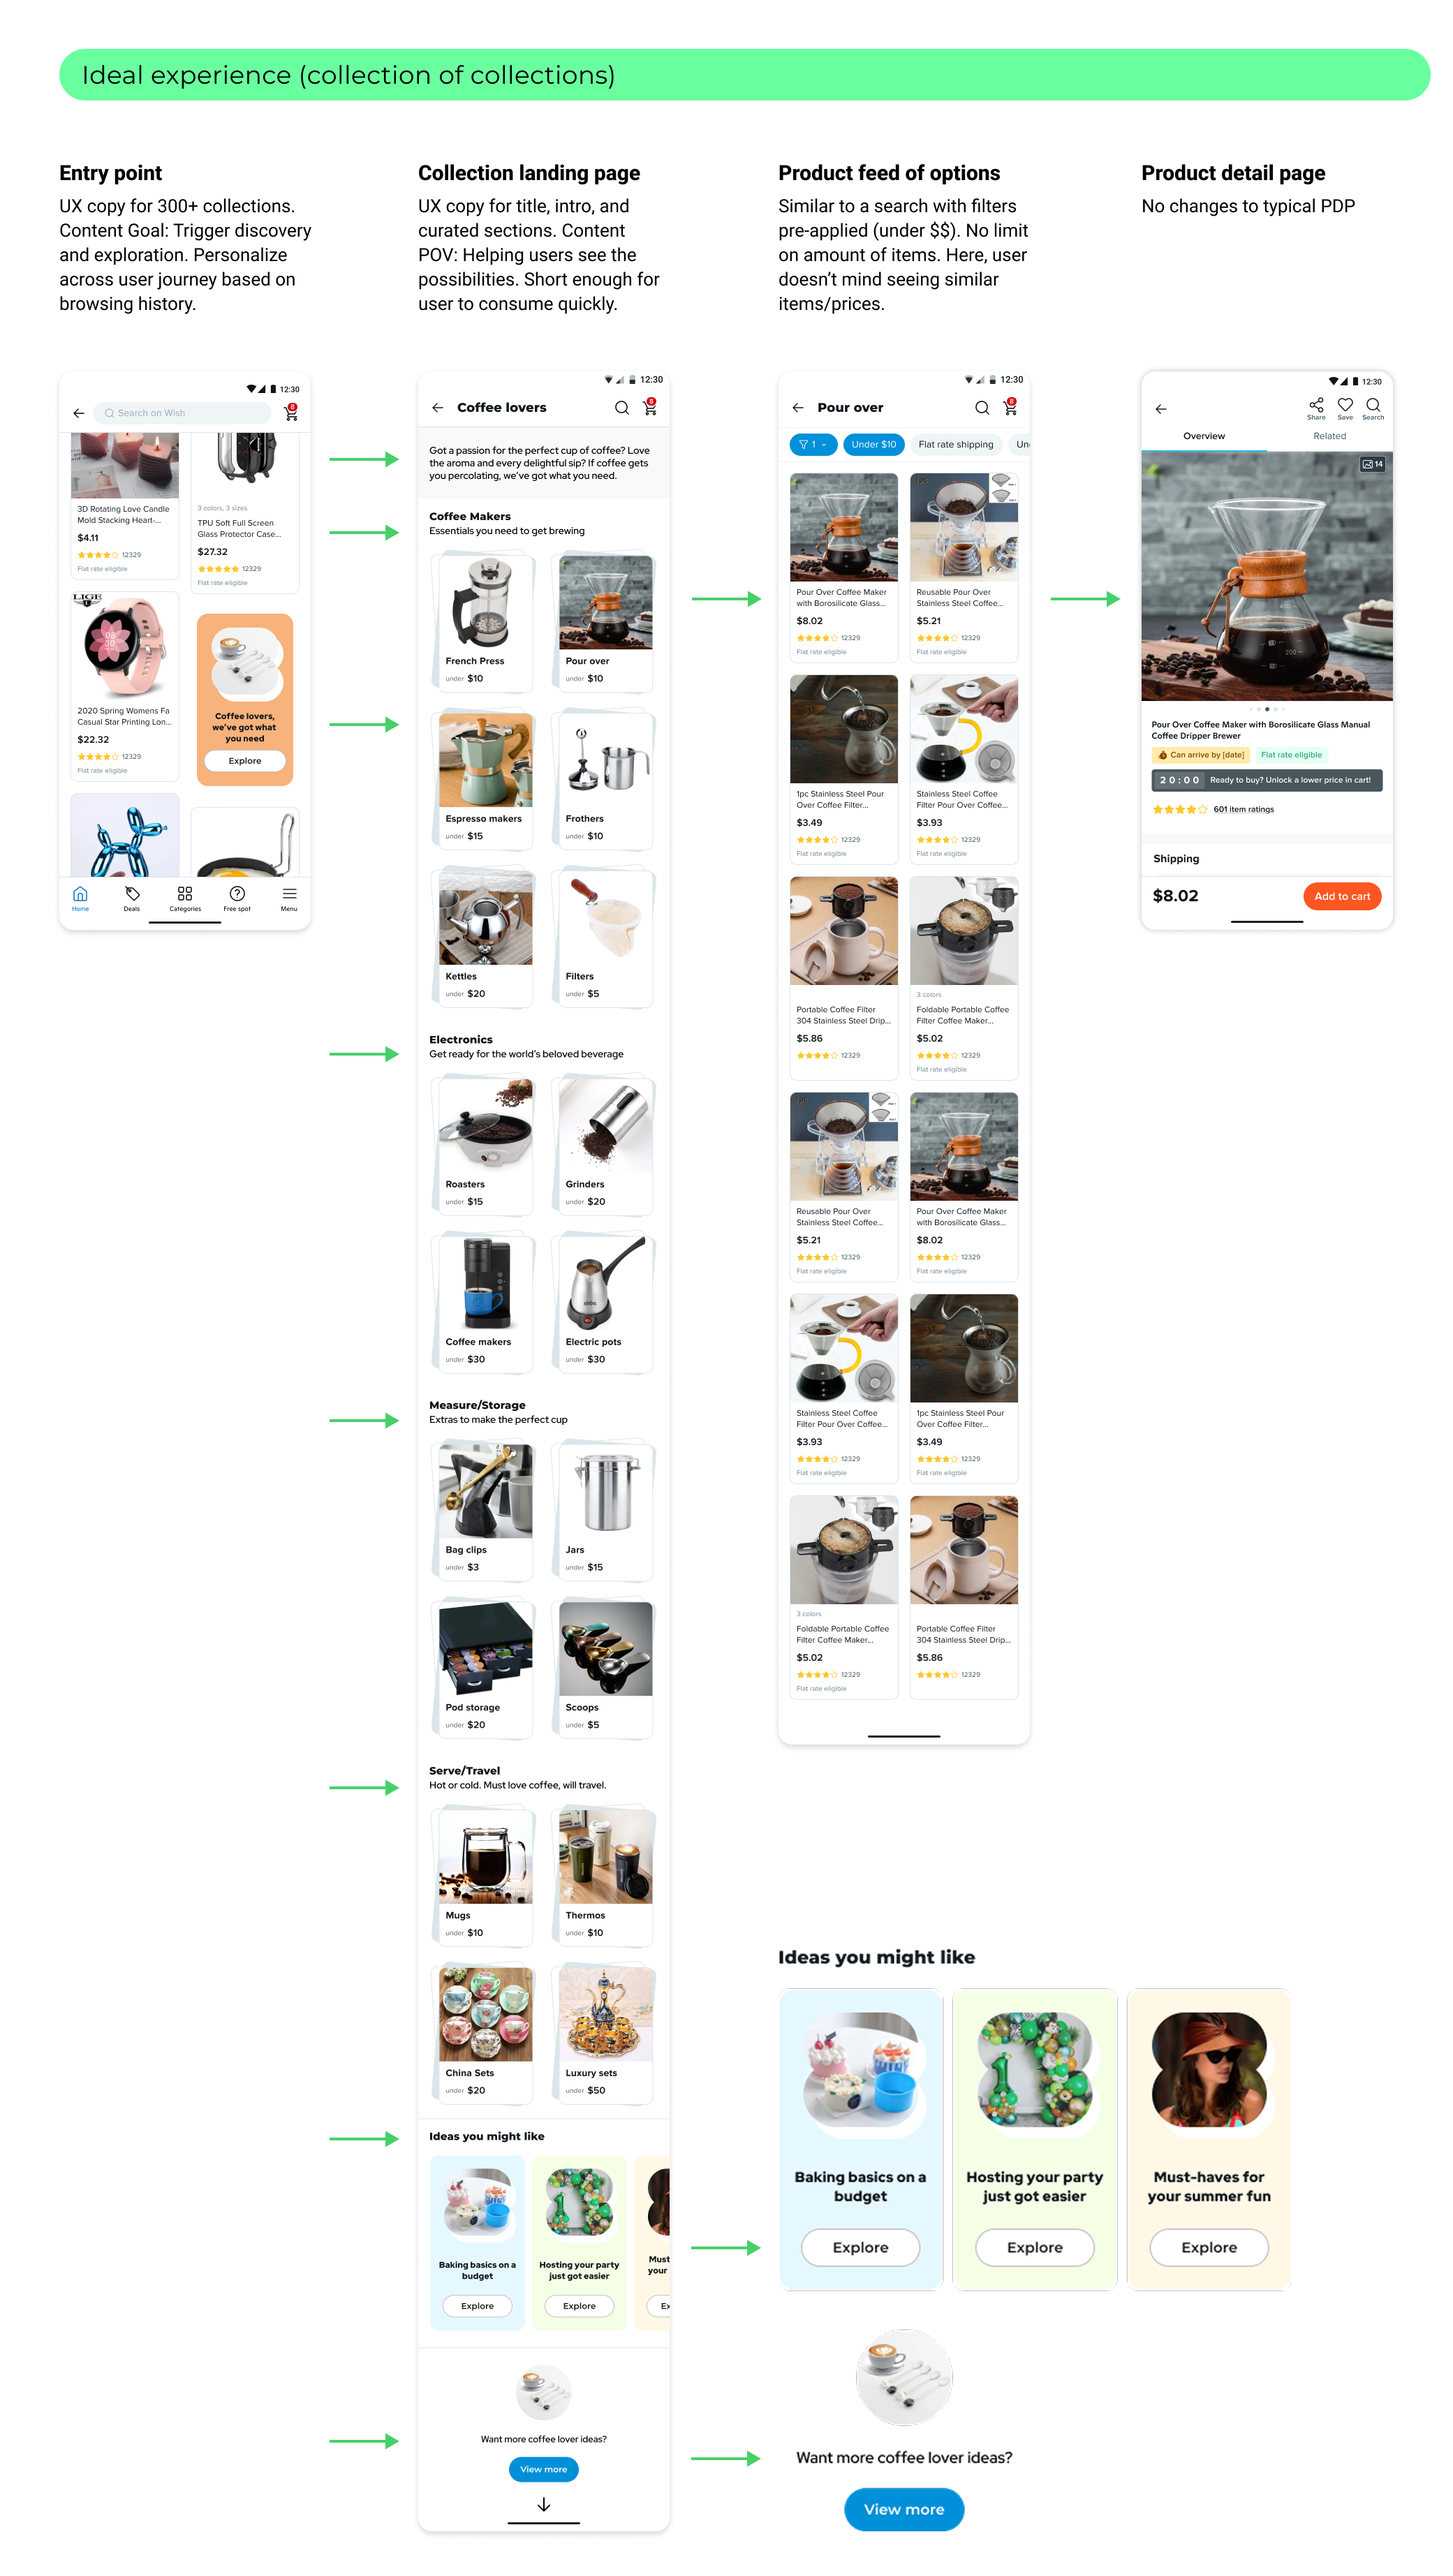The width and height of the screenshot is (1453, 2576).
Task: Open the filter dropdown showing 1
Action: [812, 444]
